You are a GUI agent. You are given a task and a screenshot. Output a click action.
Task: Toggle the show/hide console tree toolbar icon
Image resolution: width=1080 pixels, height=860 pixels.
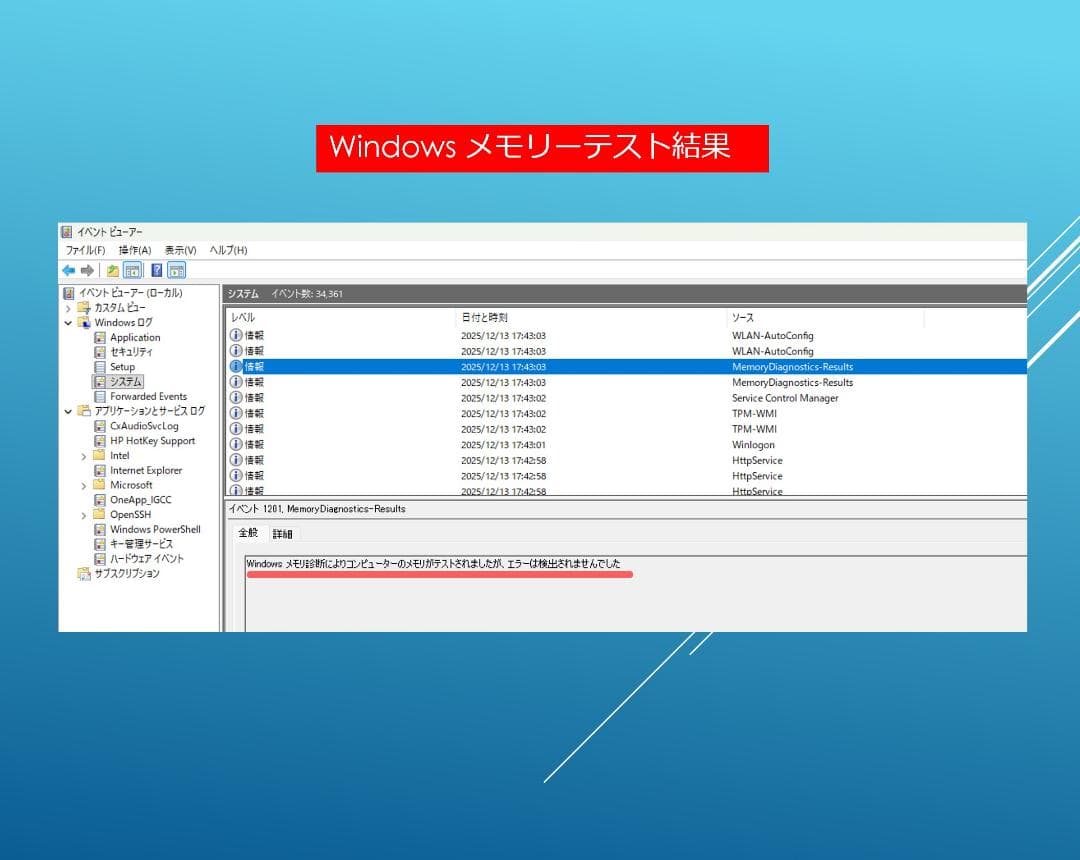click(132, 270)
